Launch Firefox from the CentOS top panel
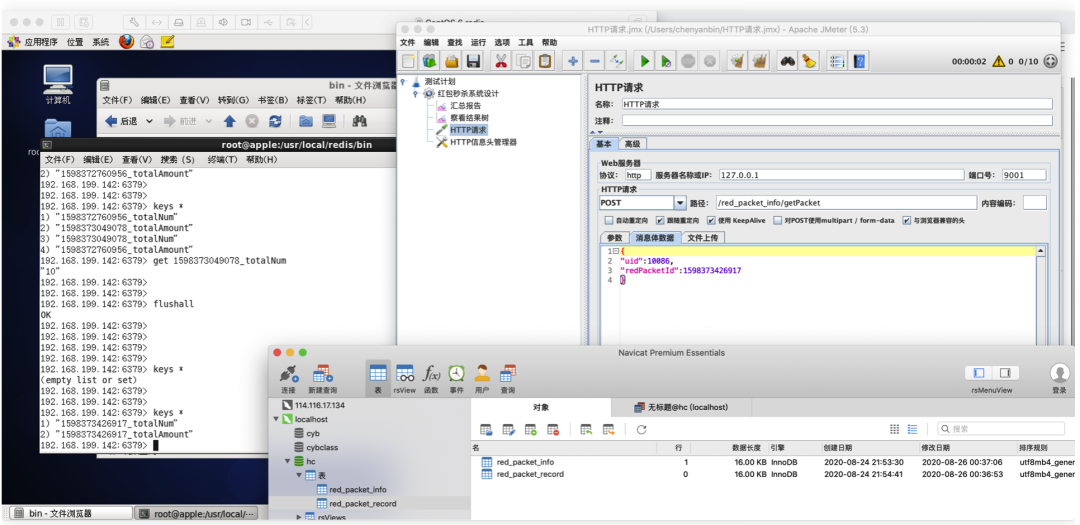 click(x=127, y=42)
